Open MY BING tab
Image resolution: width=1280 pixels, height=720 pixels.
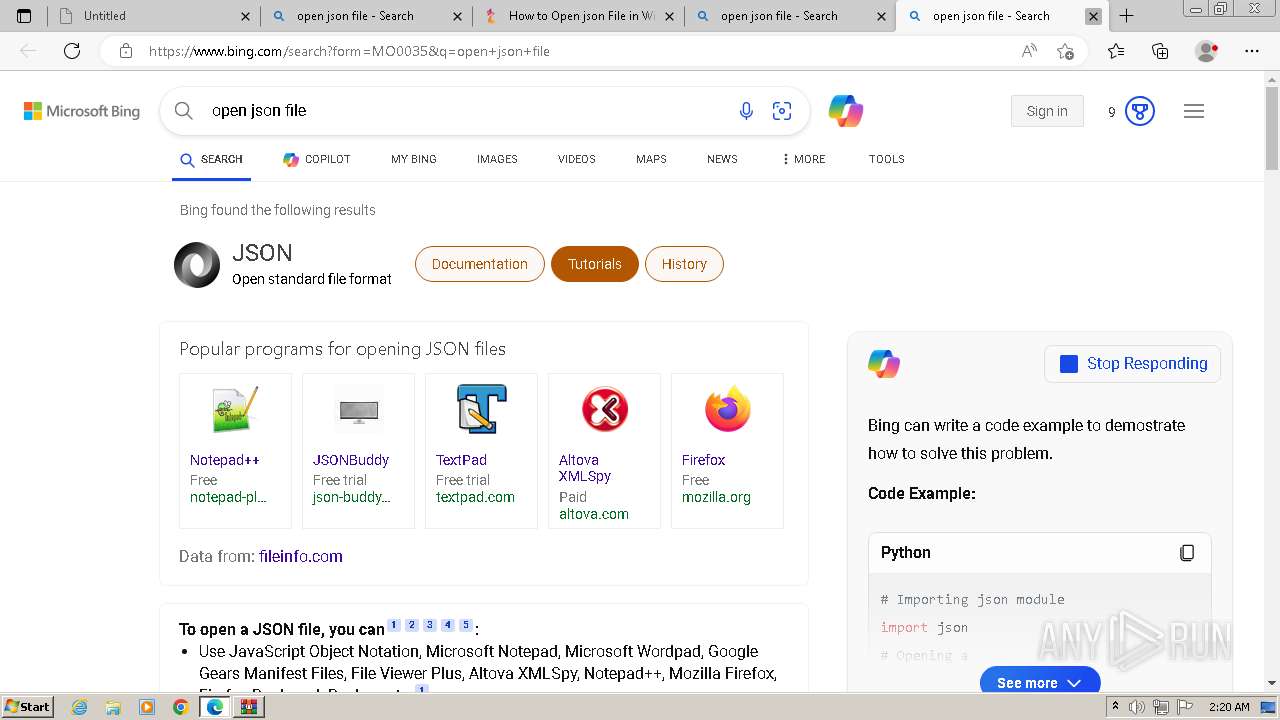[x=414, y=159]
